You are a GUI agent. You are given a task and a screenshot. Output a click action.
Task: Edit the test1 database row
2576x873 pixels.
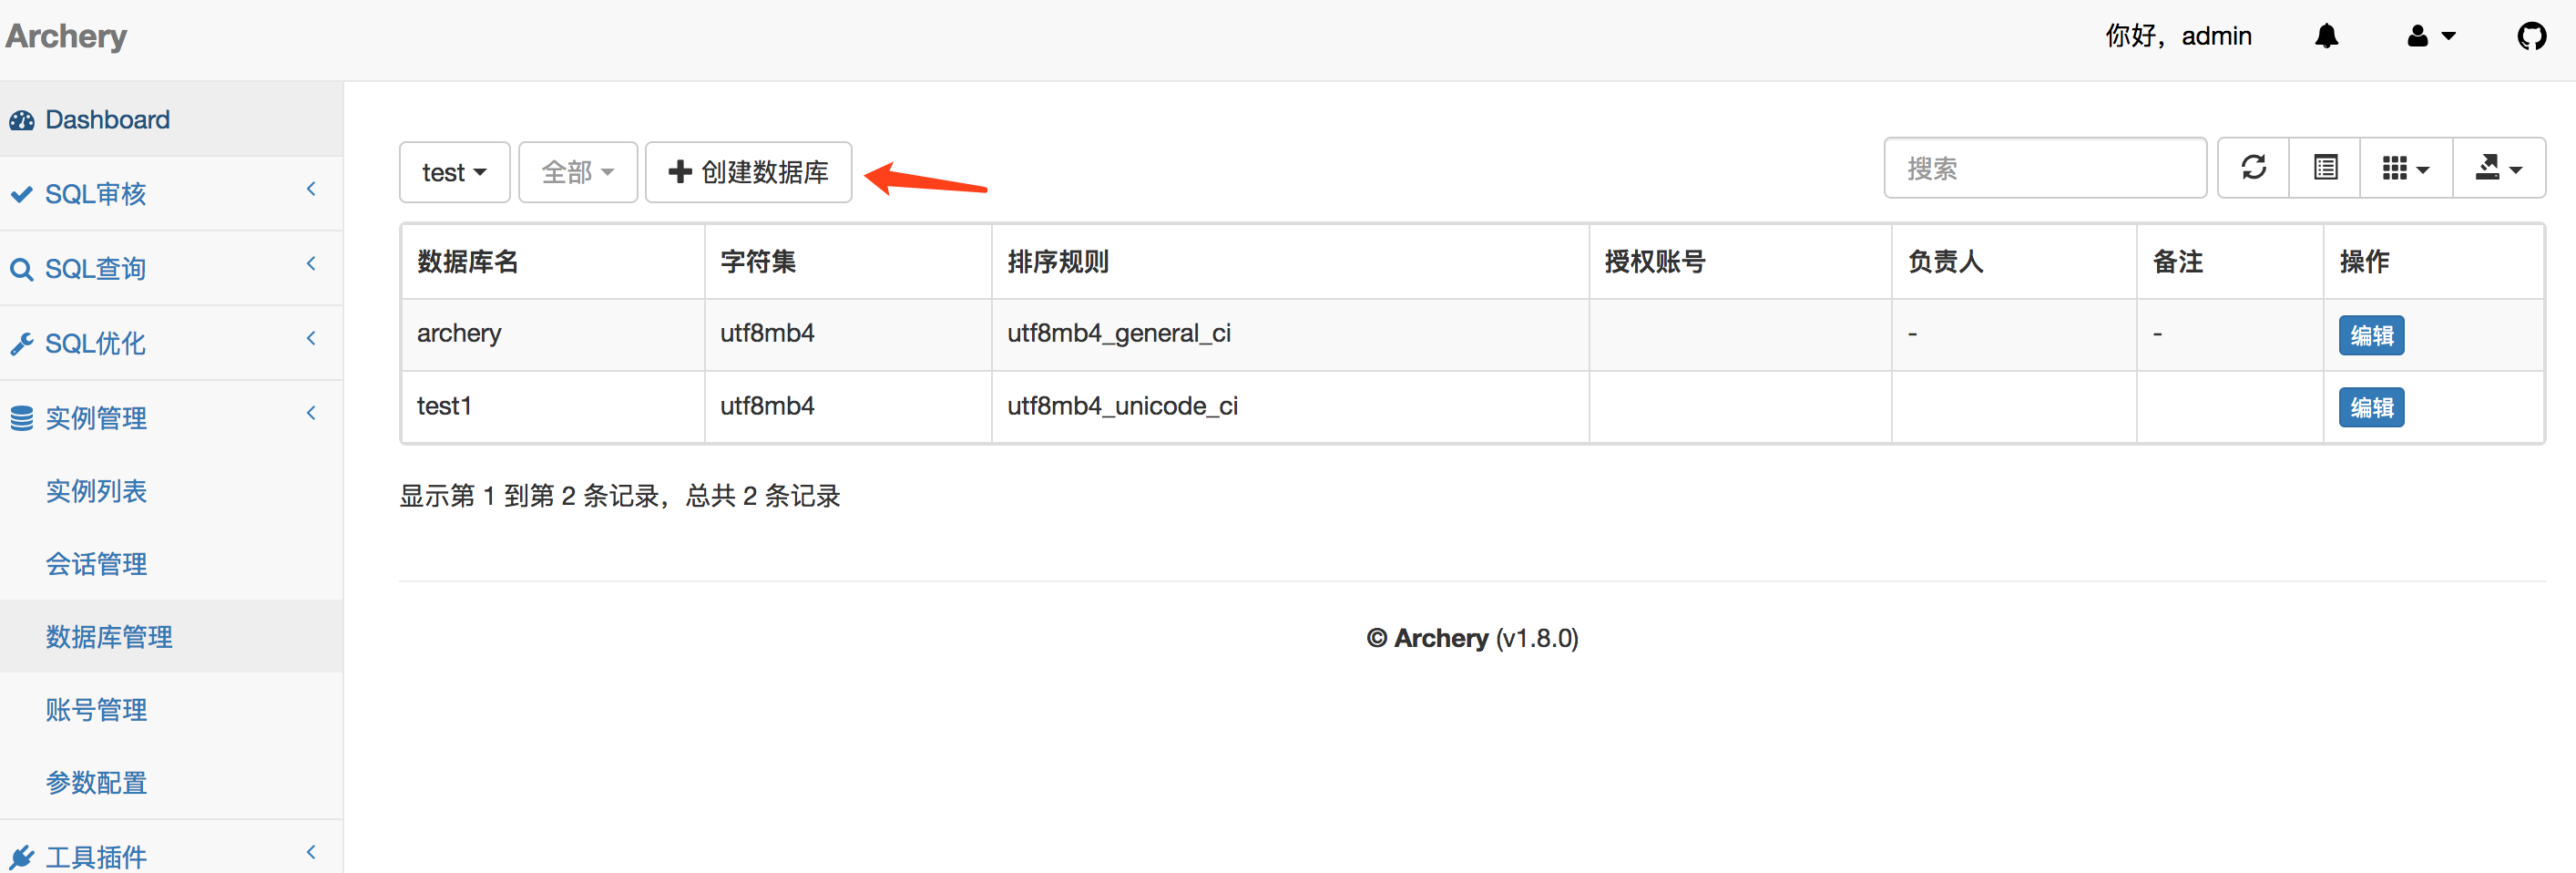[2371, 407]
